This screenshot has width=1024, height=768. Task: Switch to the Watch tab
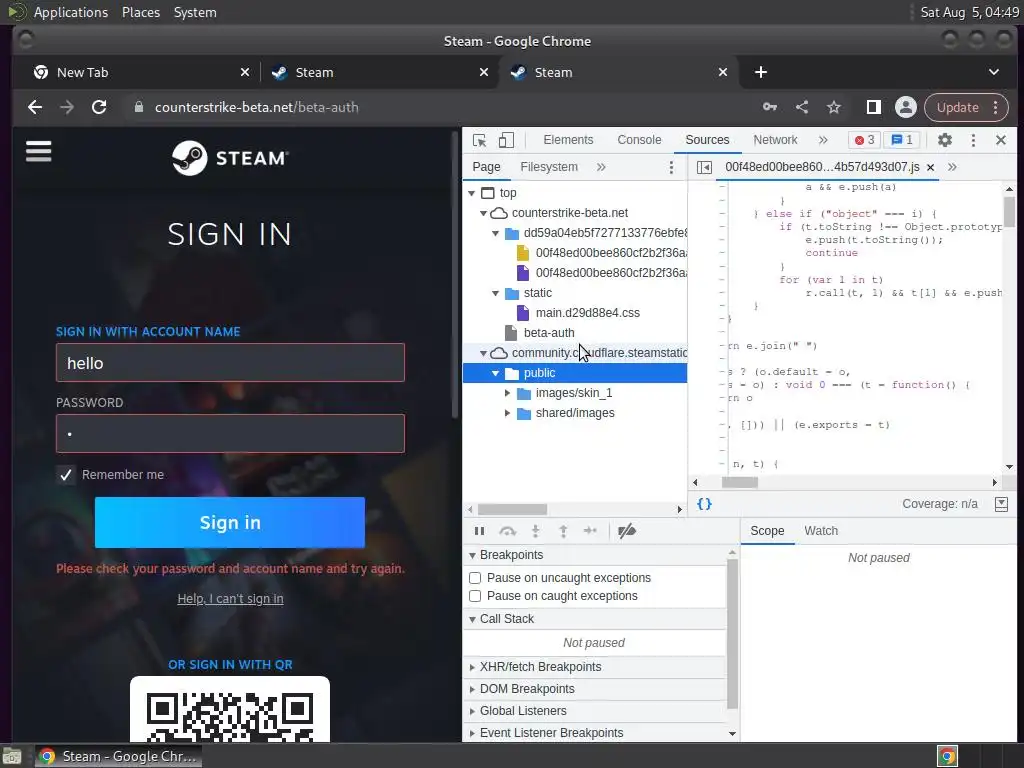click(821, 531)
